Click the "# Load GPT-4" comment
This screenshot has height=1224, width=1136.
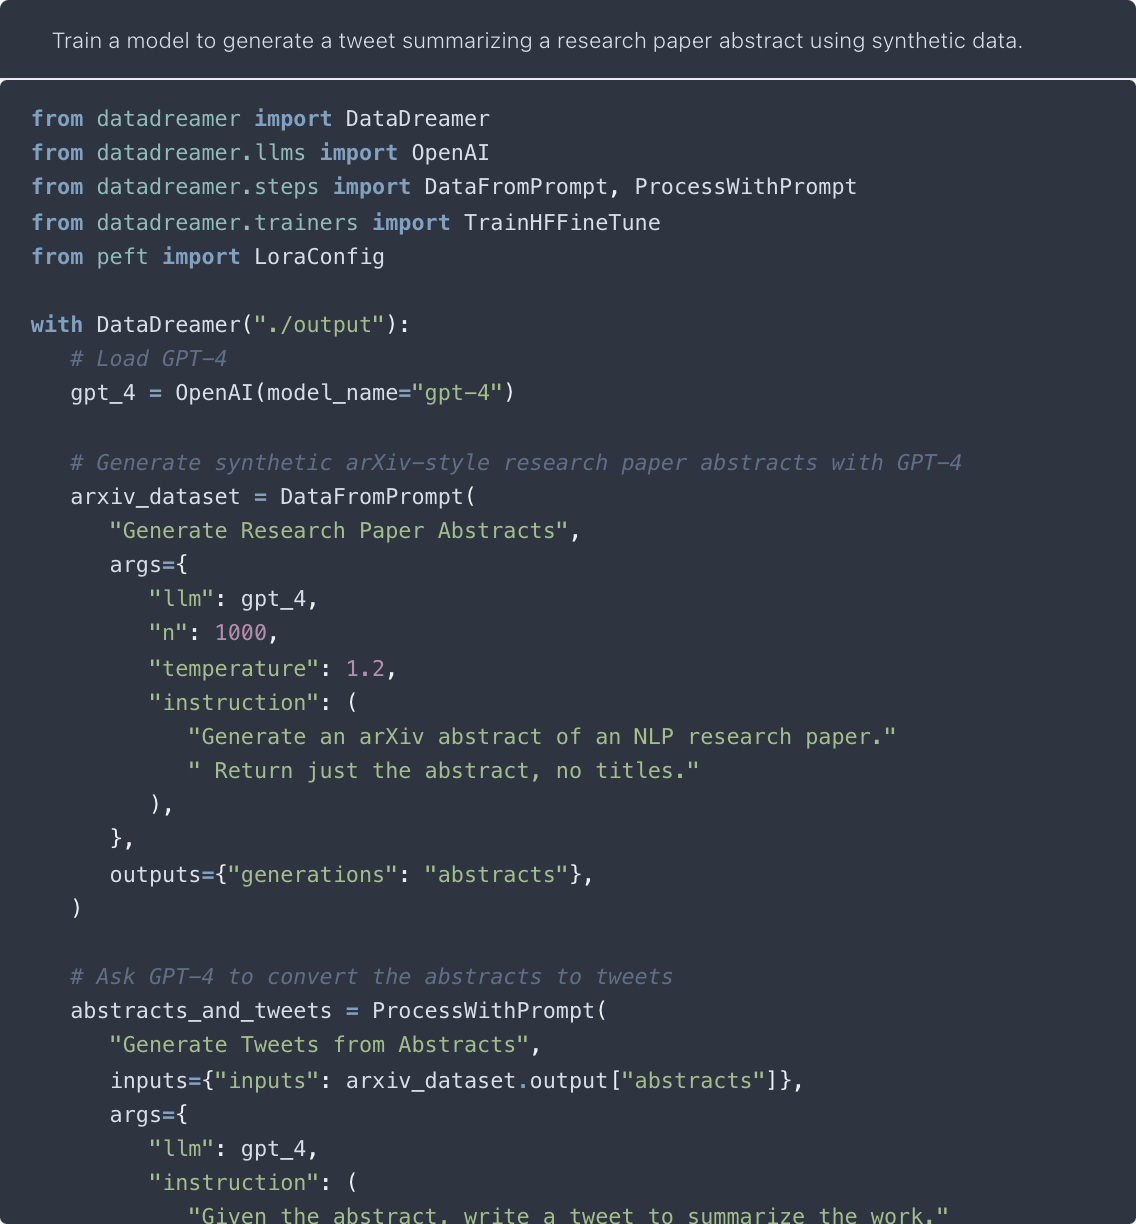[149, 359]
